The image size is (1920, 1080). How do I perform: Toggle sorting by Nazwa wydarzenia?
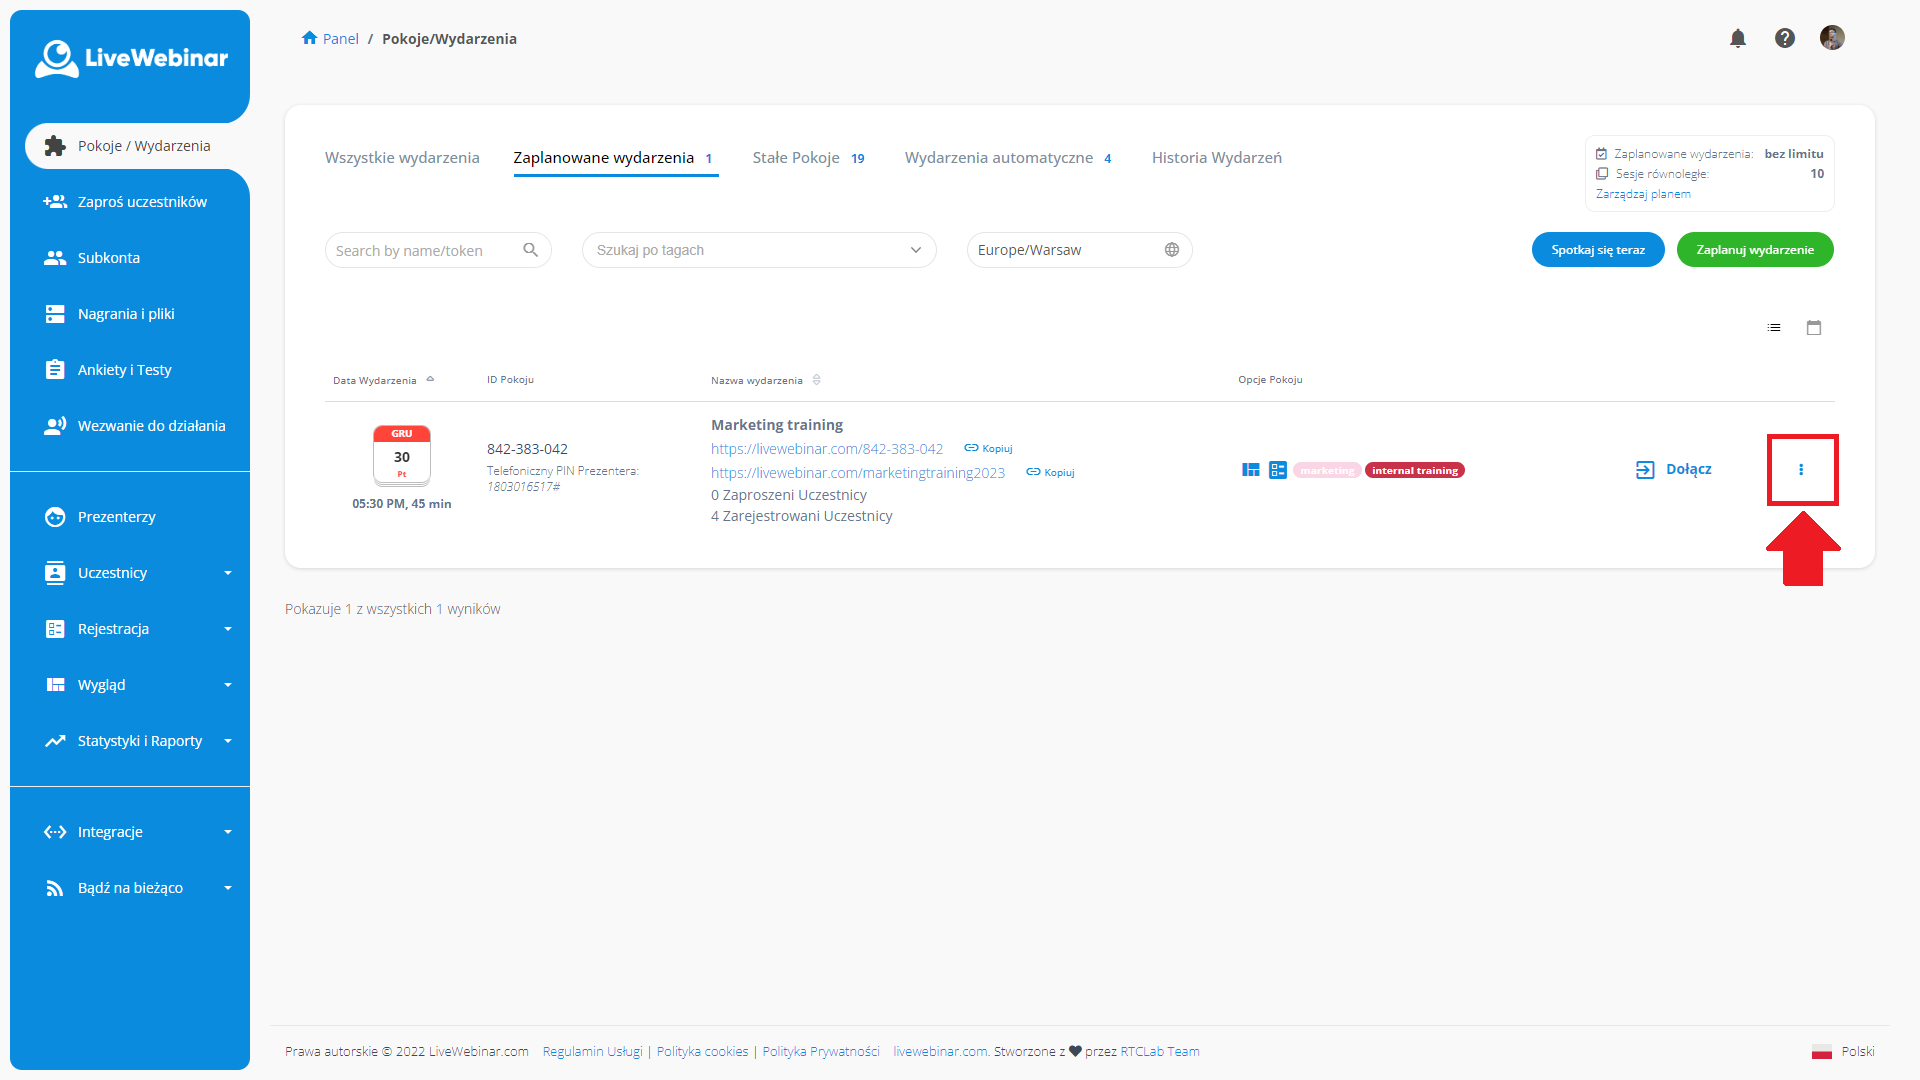pos(817,379)
